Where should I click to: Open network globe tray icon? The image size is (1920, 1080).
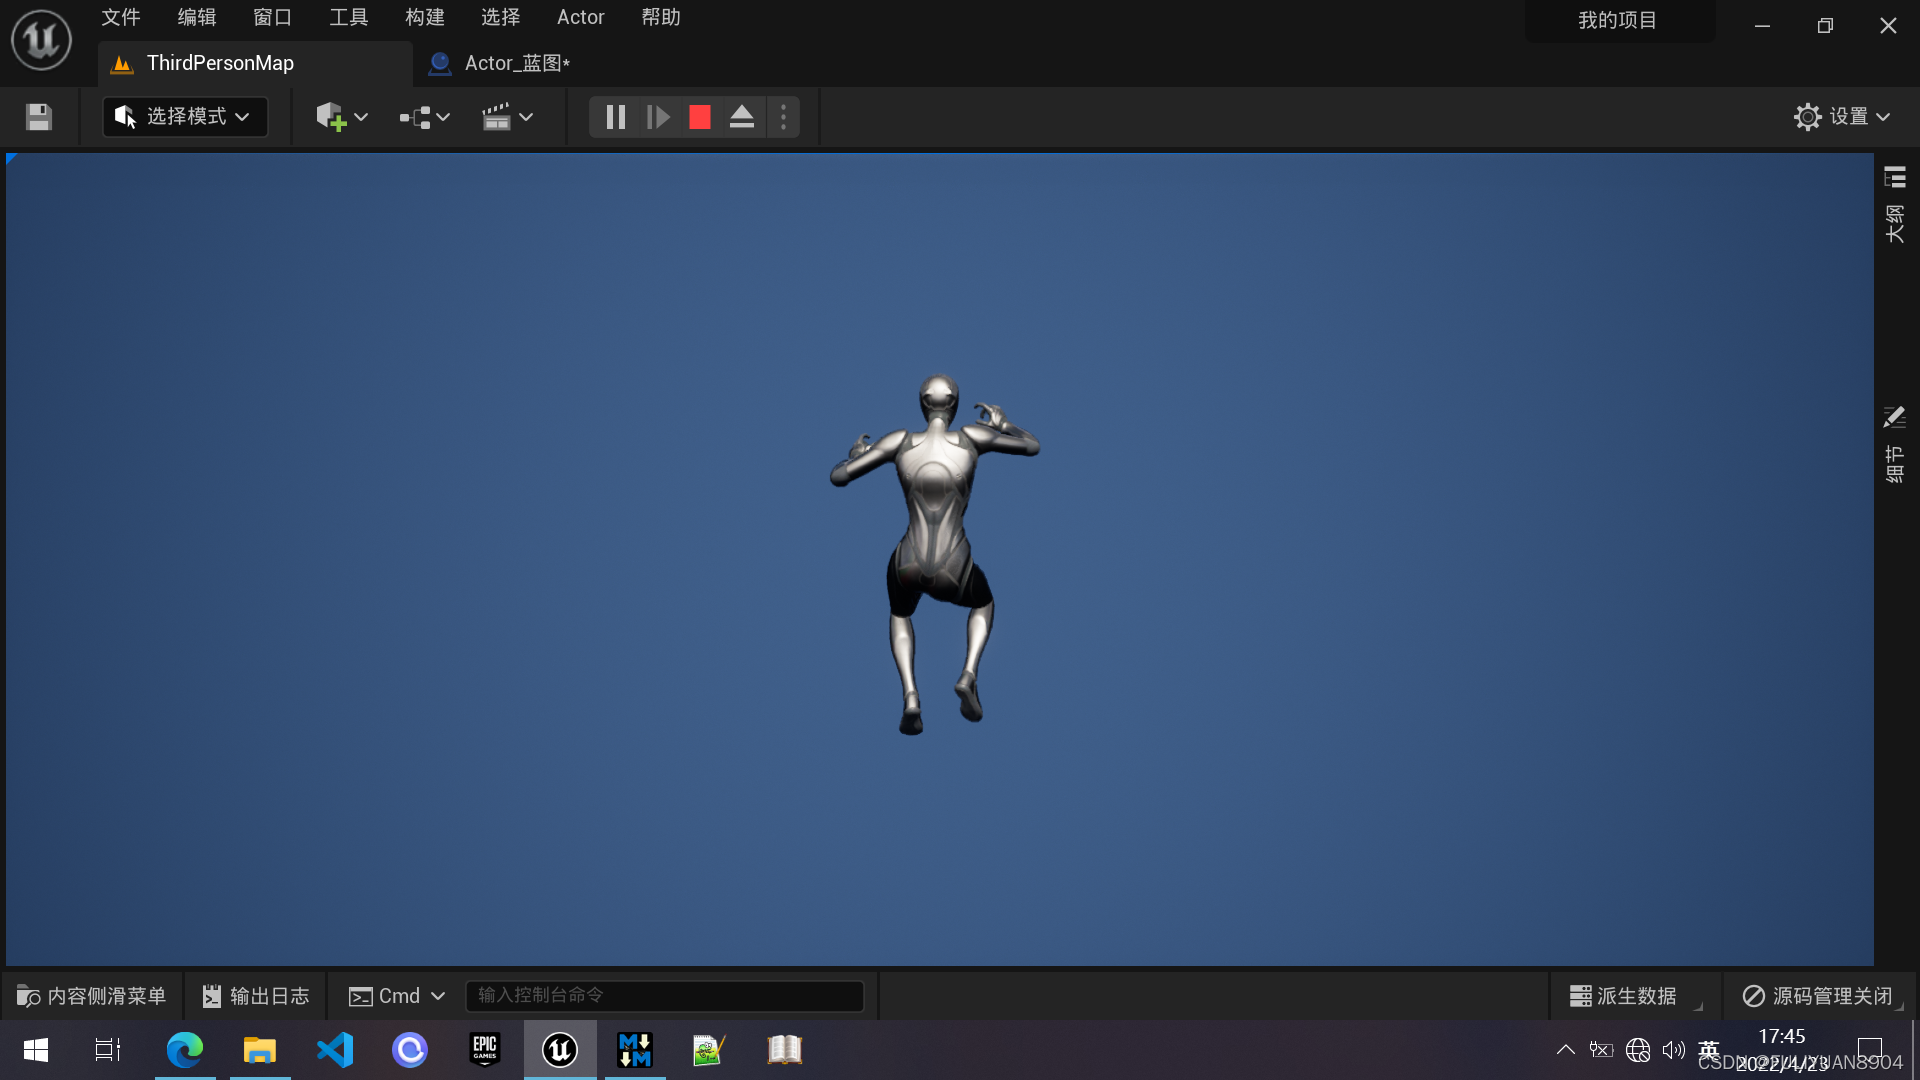pyautogui.click(x=1638, y=1050)
